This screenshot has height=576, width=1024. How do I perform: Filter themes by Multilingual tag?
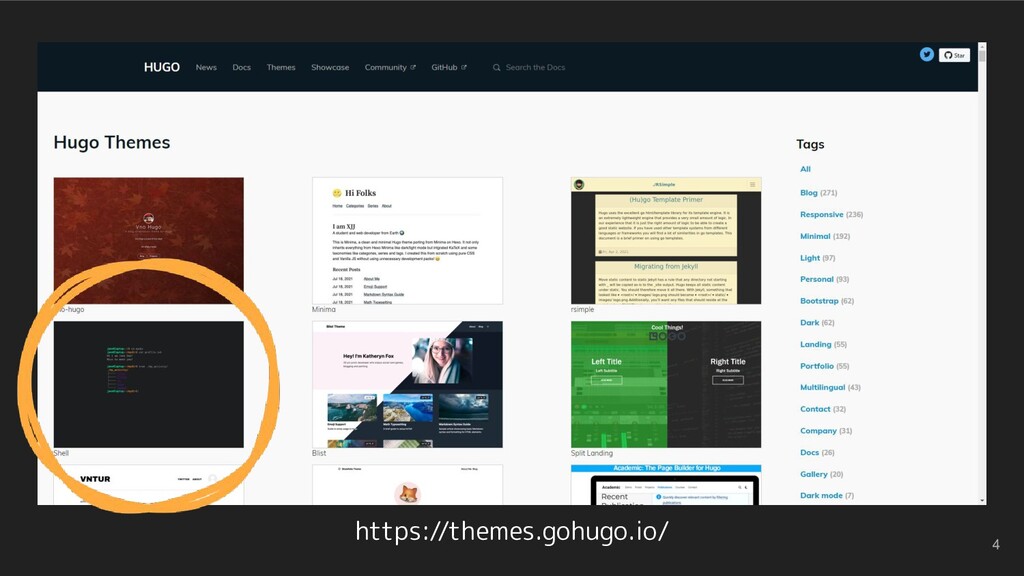(x=830, y=387)
